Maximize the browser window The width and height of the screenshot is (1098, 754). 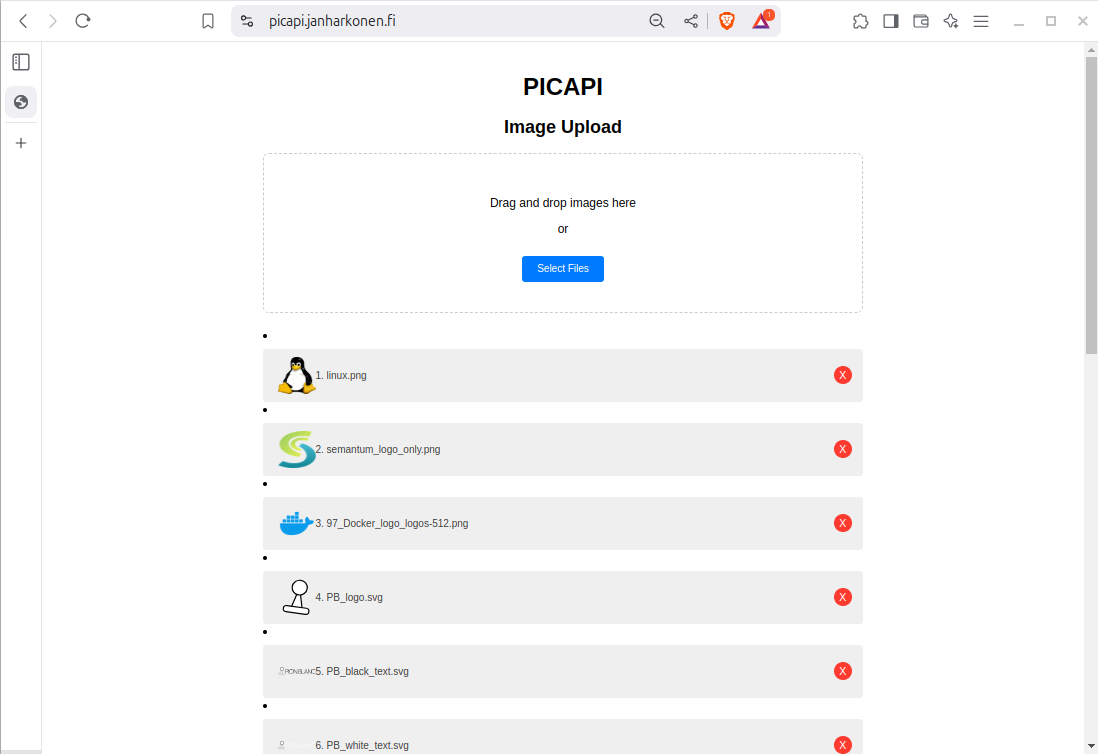tap(1051, 21)
